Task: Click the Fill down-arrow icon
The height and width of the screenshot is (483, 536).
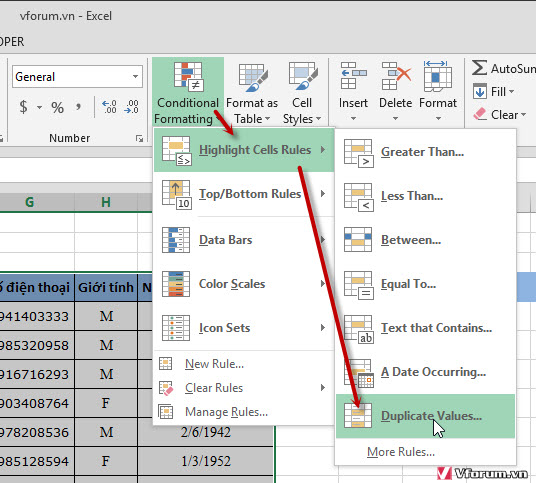Action: (x=480, y=91)
